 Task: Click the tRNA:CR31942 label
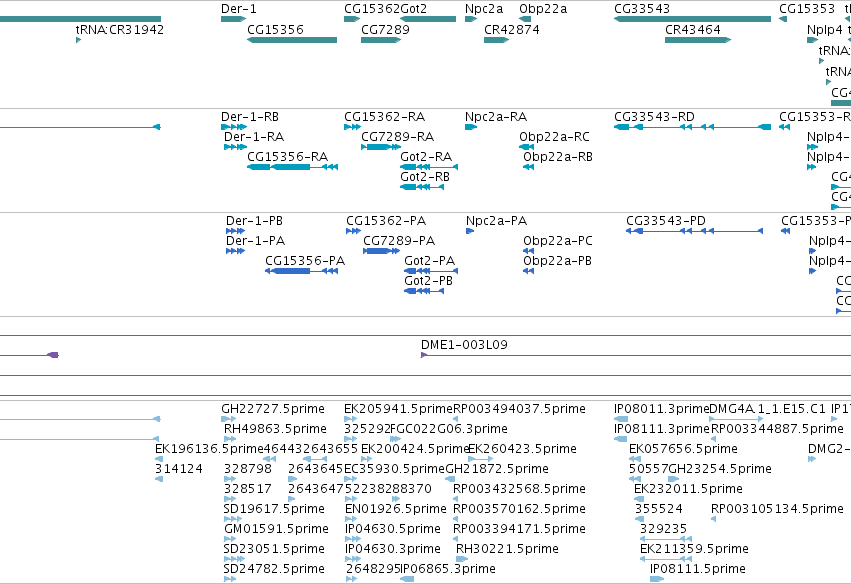point(120,29)
